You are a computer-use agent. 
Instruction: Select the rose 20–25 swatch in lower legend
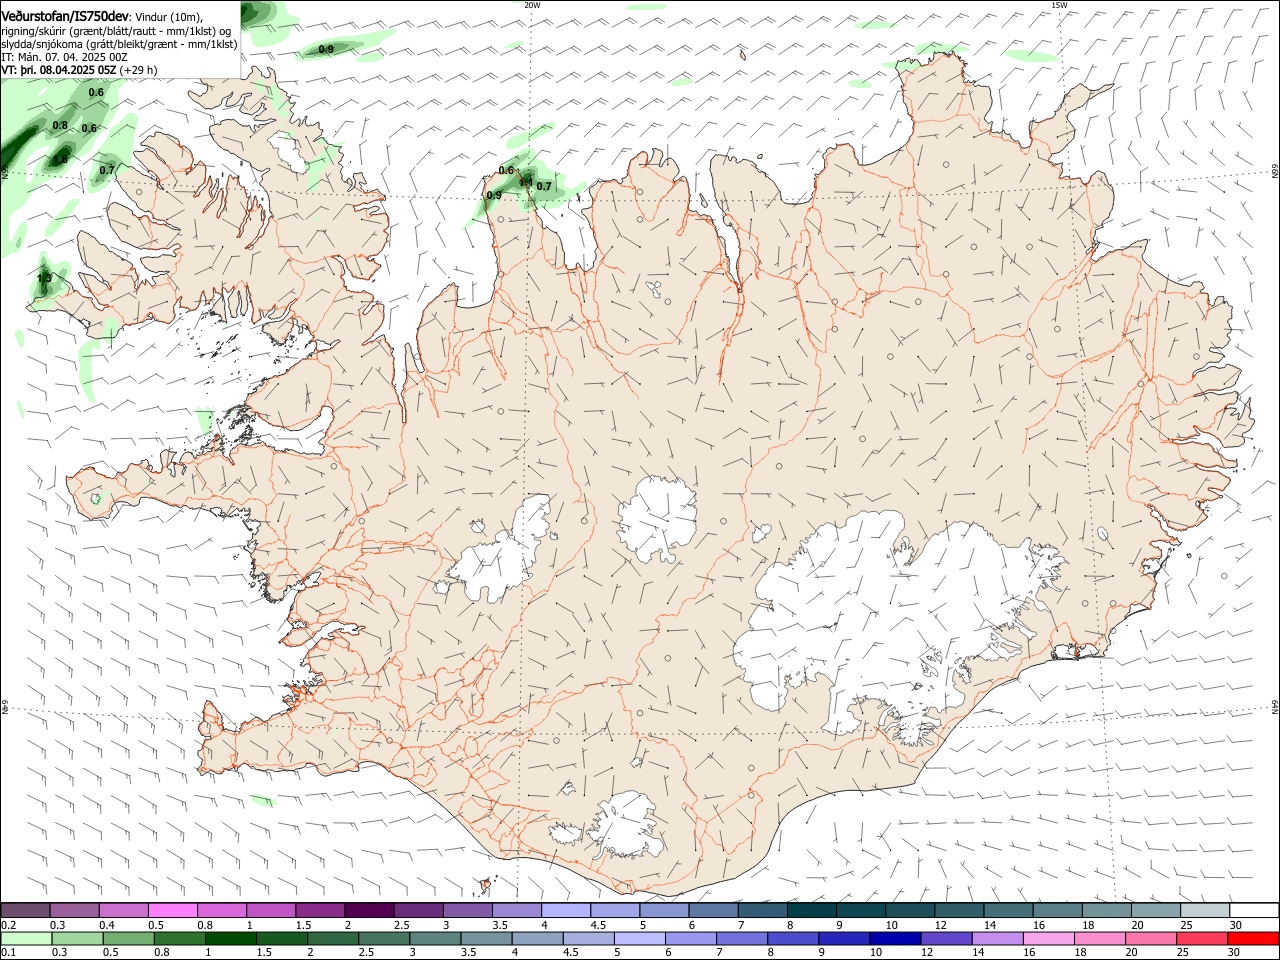click(x=1150, y=938)
